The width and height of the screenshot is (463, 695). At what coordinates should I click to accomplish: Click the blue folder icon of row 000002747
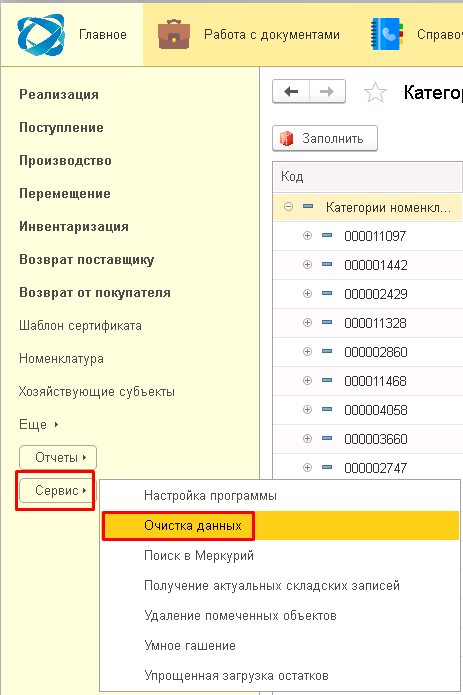(x=327, y=467)
